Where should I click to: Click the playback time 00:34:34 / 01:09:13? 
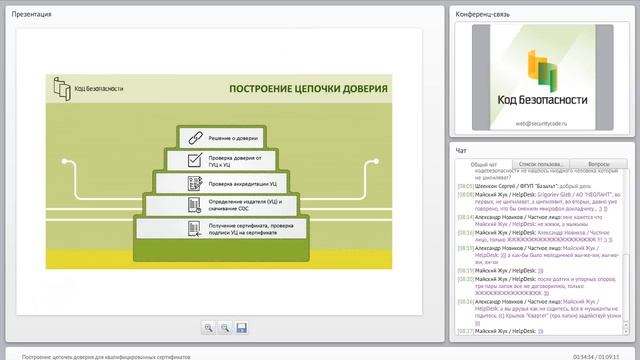point(596,357)
